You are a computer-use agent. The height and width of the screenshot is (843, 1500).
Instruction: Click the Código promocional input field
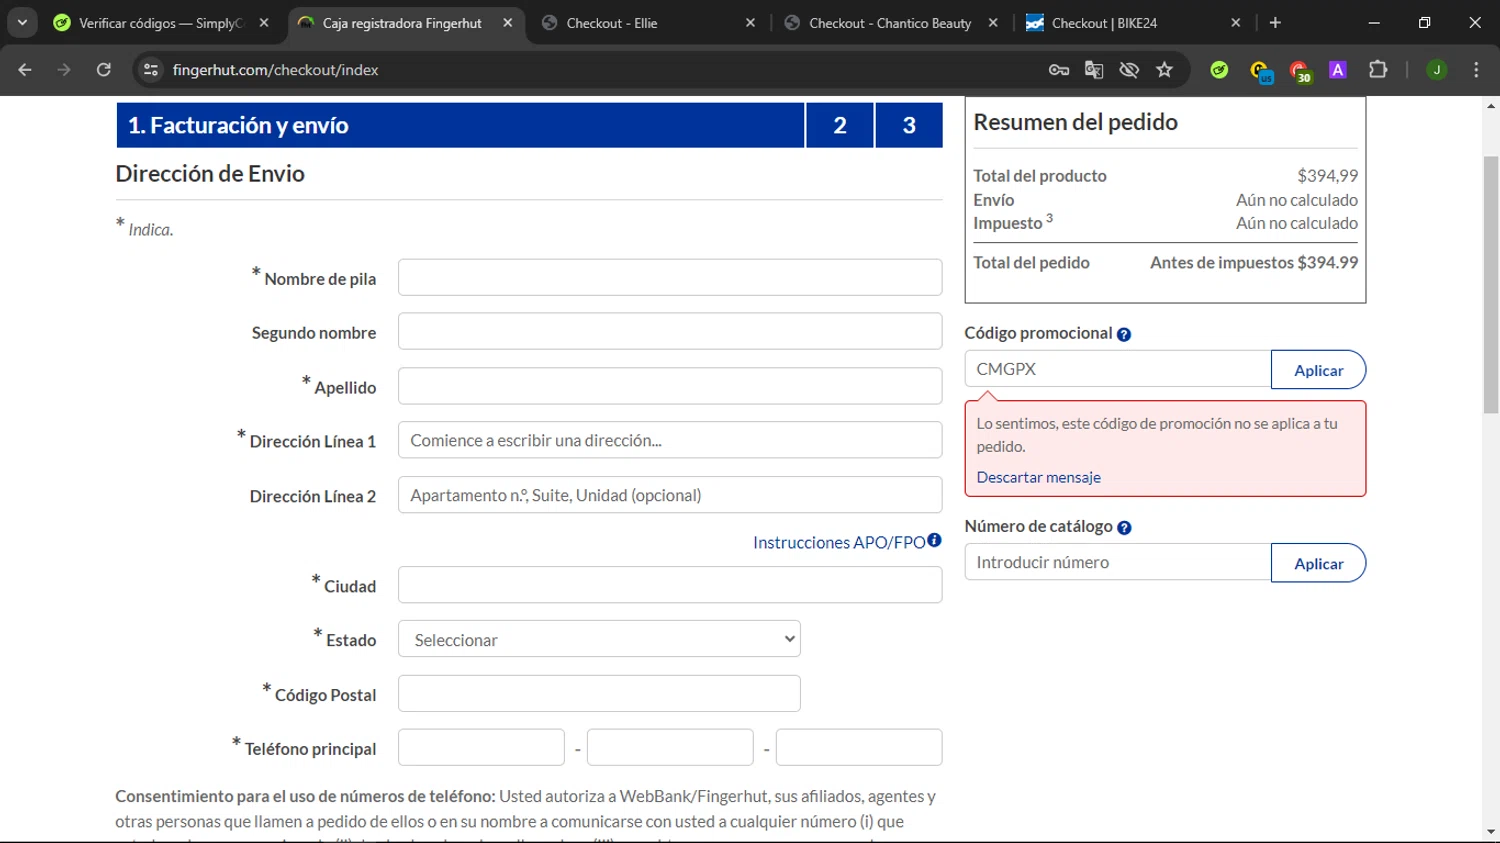point(1118,369)
